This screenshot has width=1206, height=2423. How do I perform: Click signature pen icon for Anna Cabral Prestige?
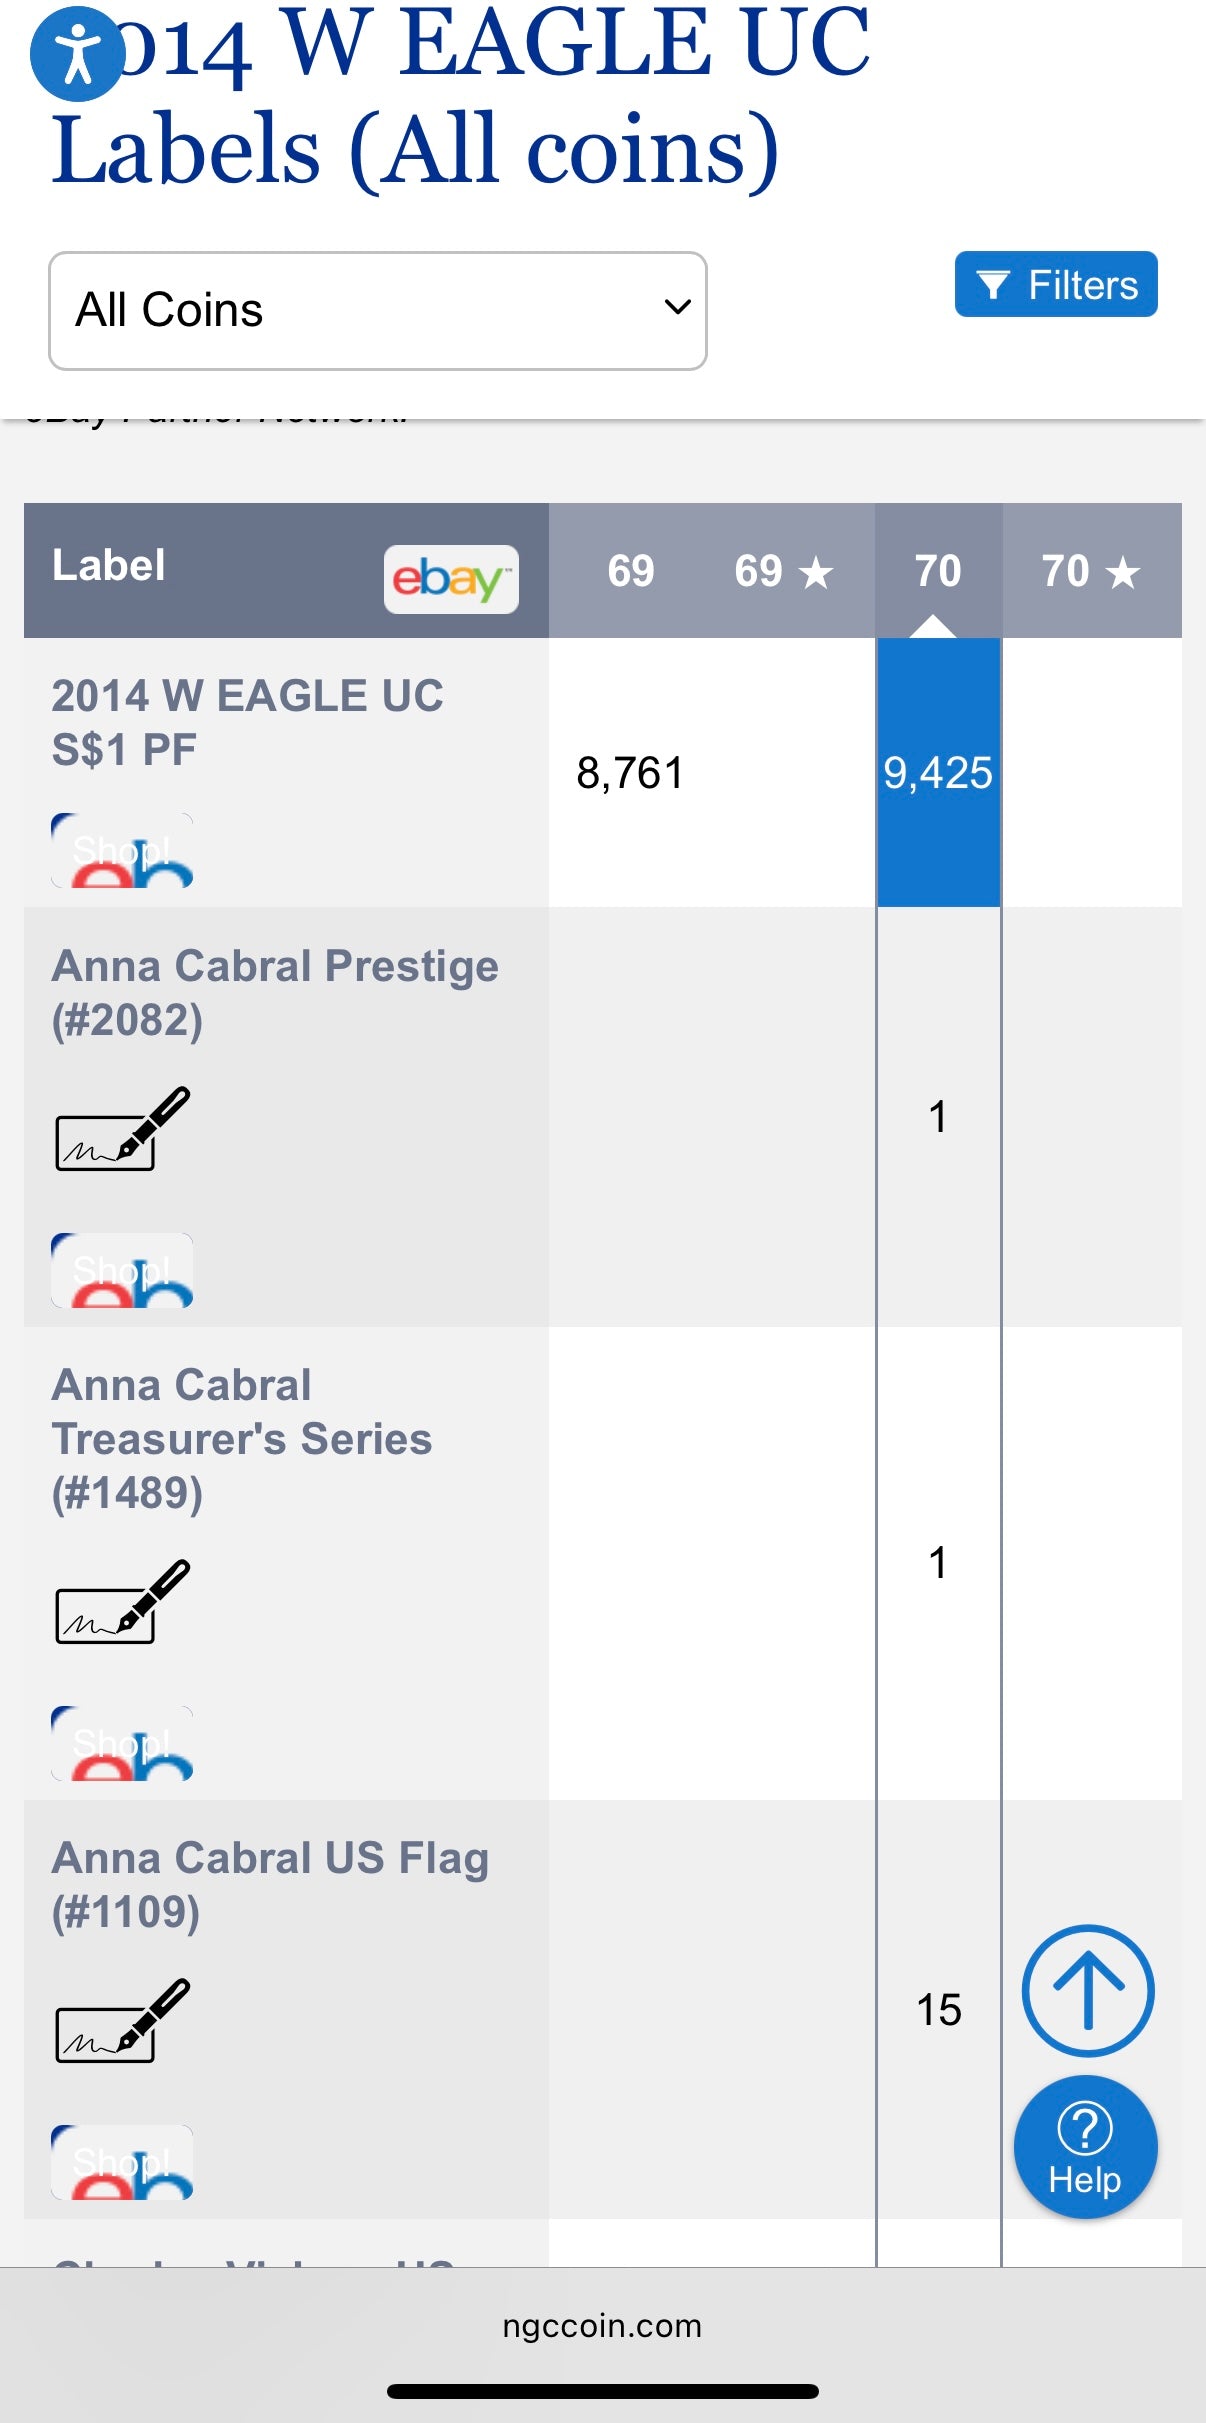click(122, 1129)
